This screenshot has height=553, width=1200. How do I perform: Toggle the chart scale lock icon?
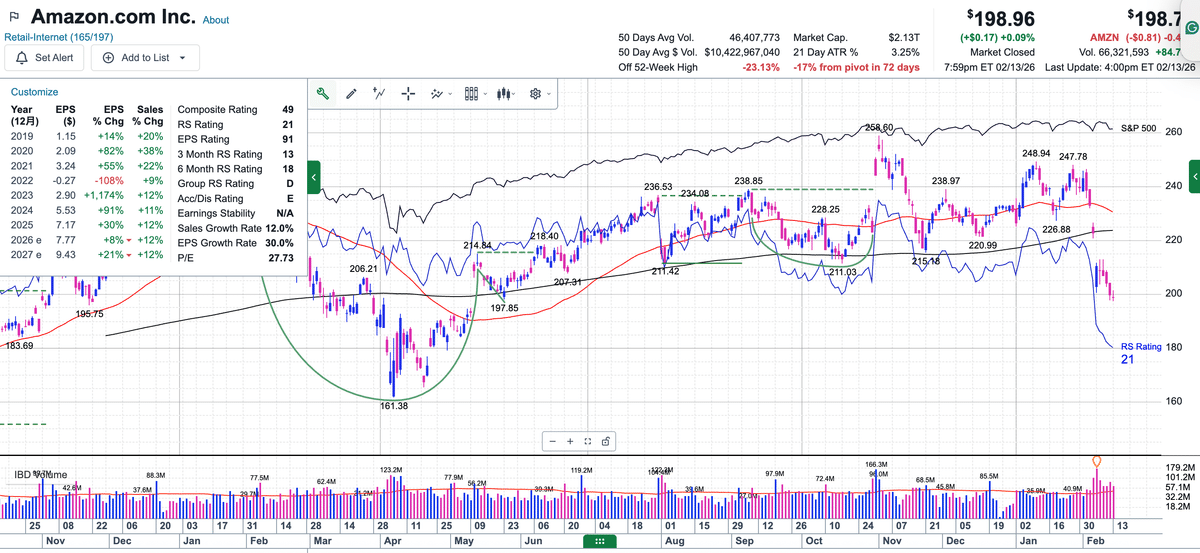pyautogui.click(x=606, y=441)
